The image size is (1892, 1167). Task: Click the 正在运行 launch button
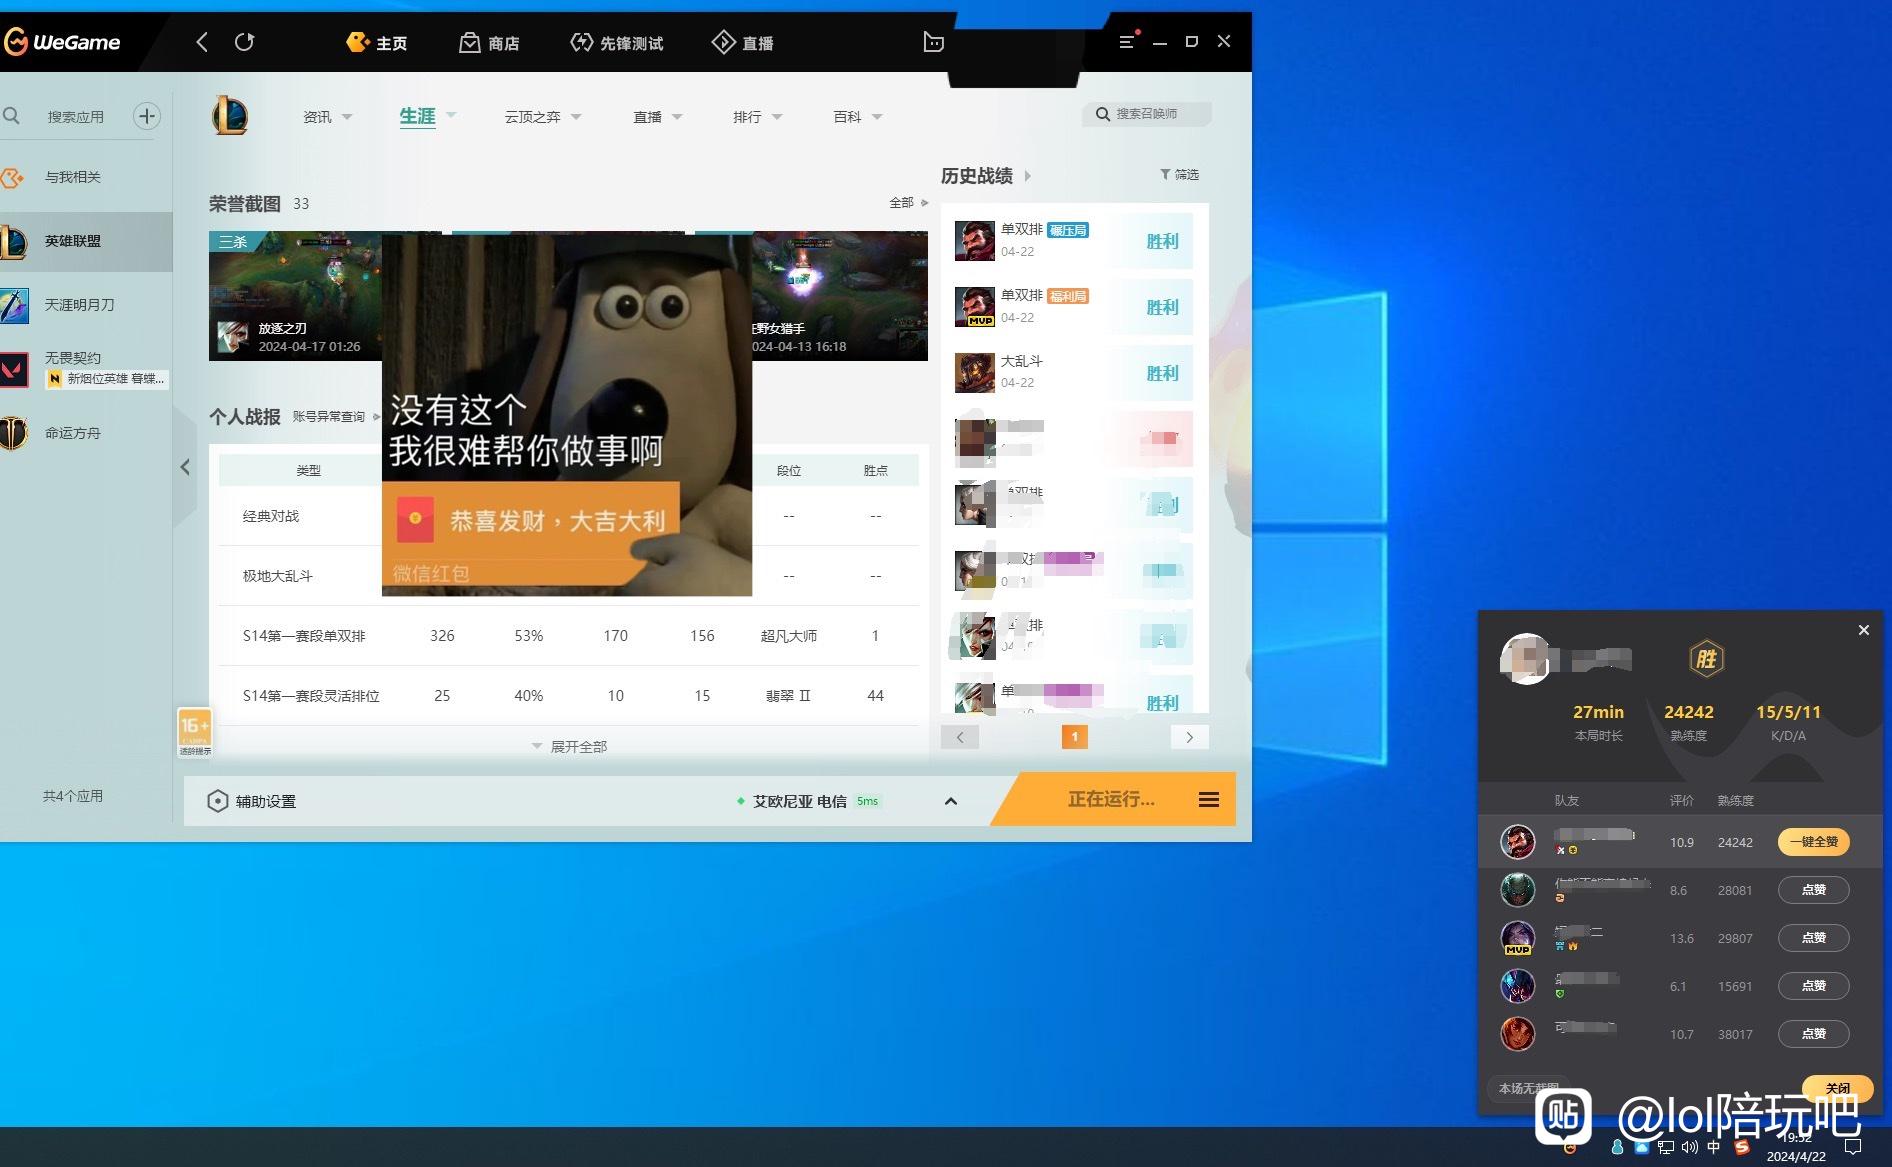tap(1110, 799)
